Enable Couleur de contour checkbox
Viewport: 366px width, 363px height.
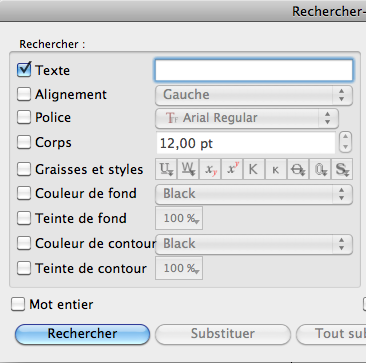click(24, 243)
